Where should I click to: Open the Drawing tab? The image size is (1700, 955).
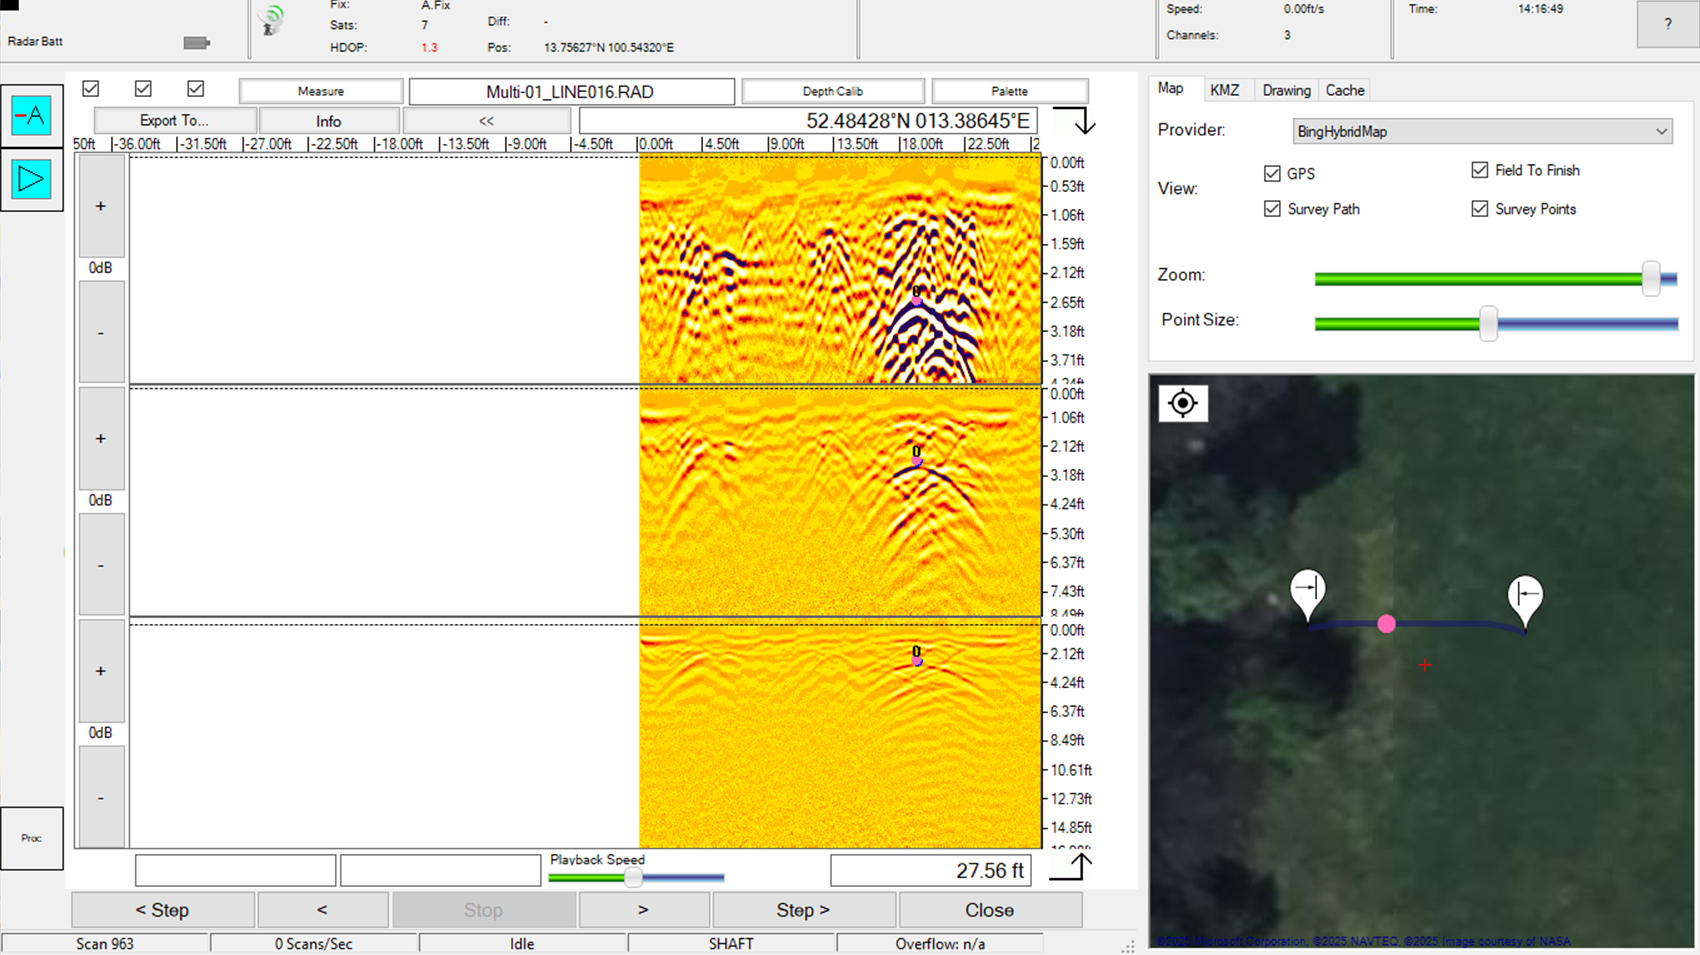pos(1286,89)
